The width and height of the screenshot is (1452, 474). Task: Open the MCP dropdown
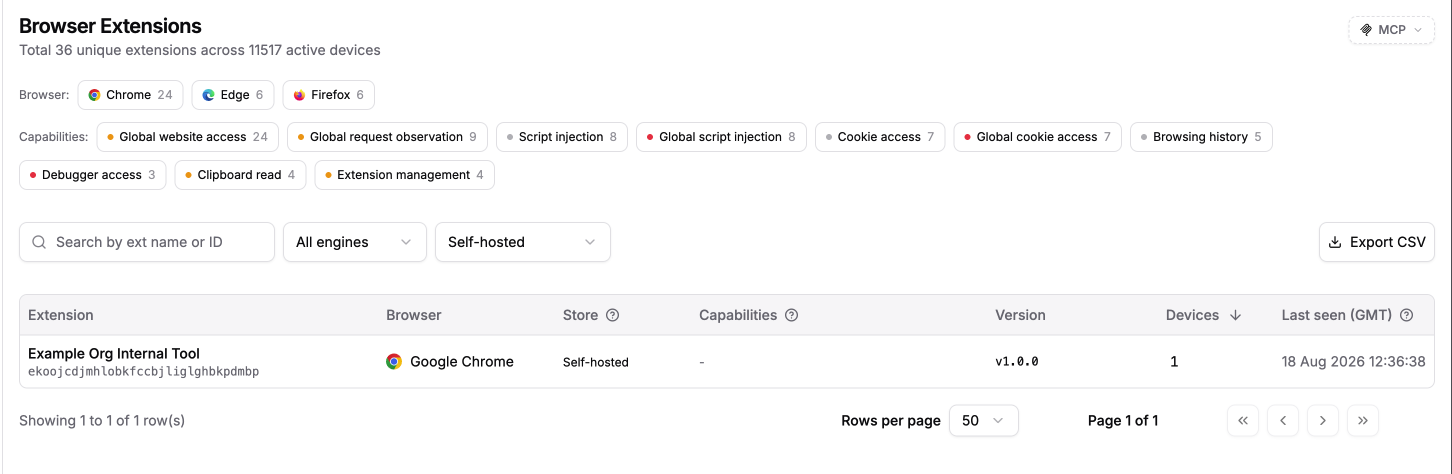coord(1391,30)
